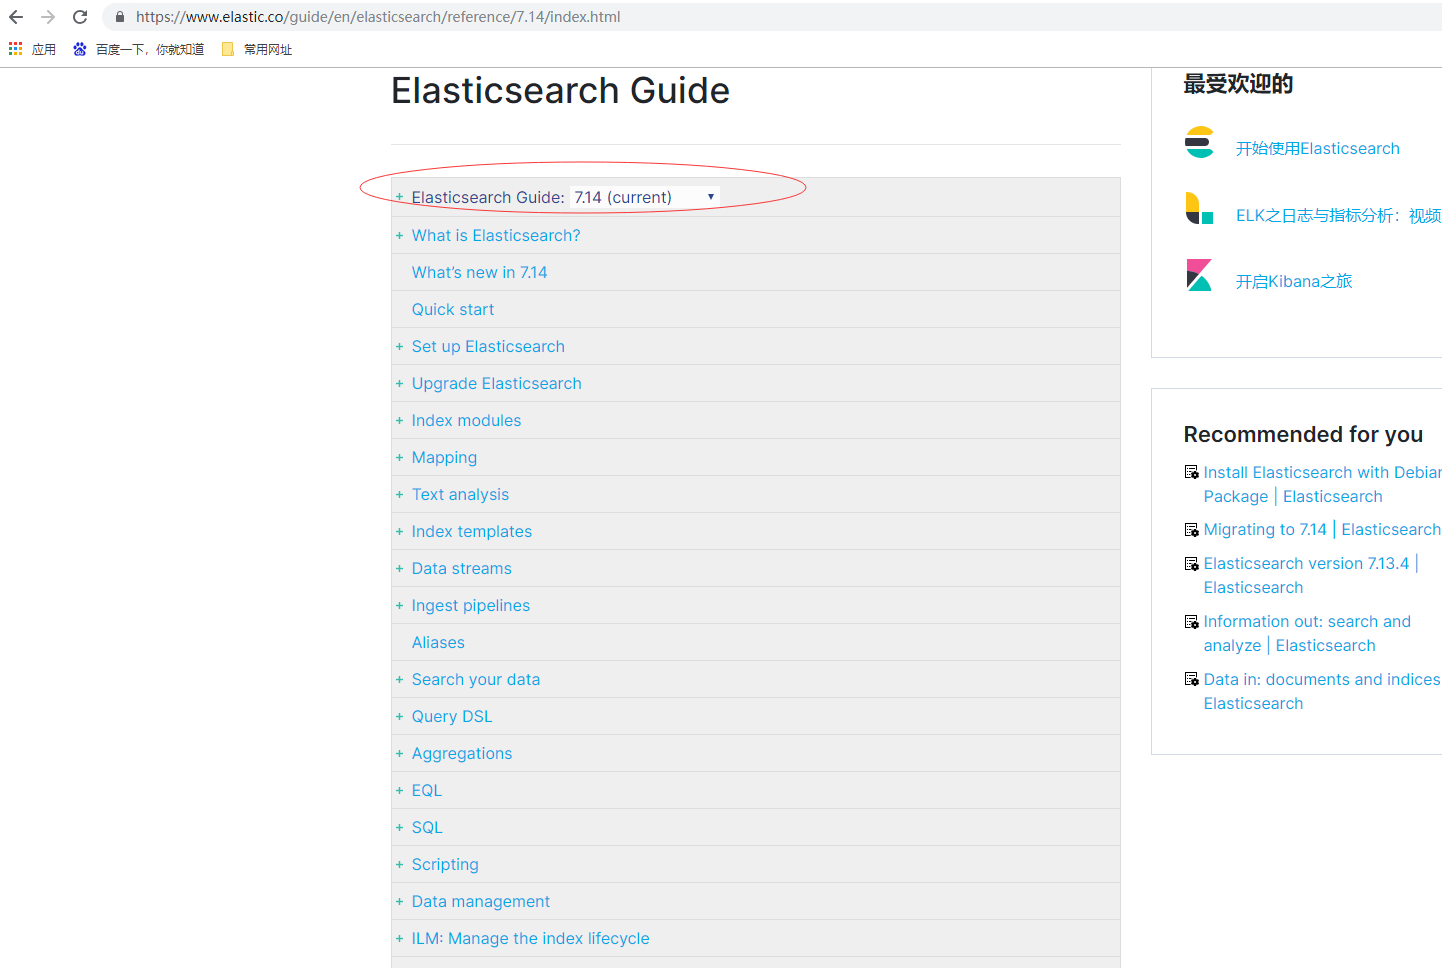Open the Mapping link
The height and width of the screenshot is (968, 1442).
(x=444, y=457)
